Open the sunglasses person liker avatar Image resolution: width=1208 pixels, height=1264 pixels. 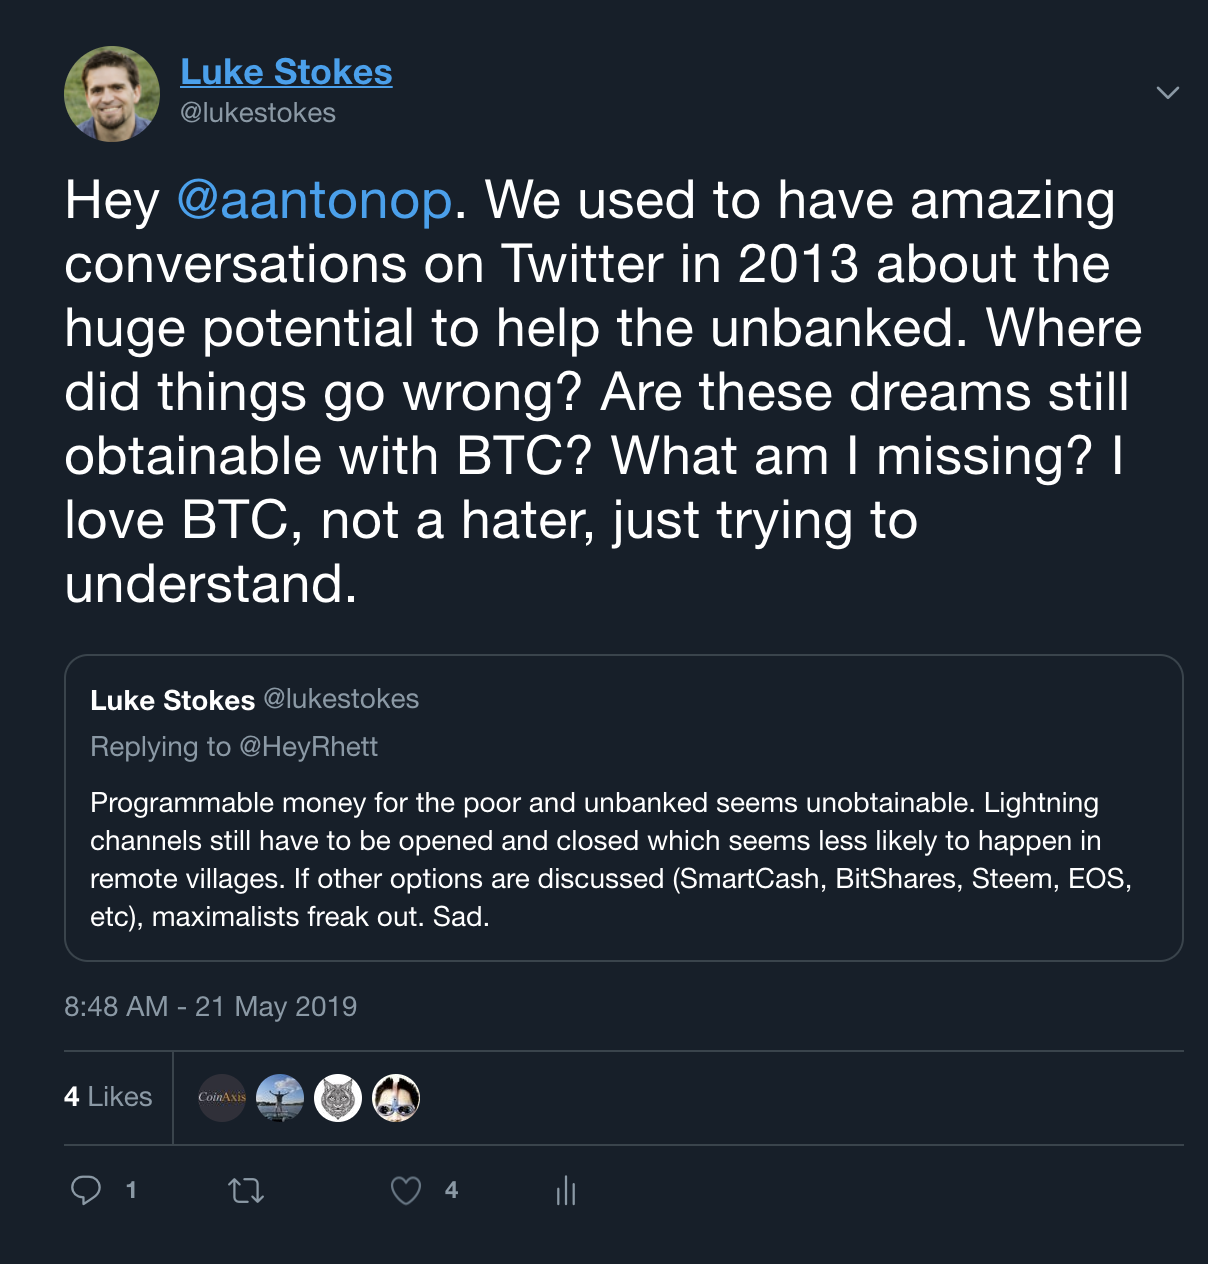(x=396, y=1098)
